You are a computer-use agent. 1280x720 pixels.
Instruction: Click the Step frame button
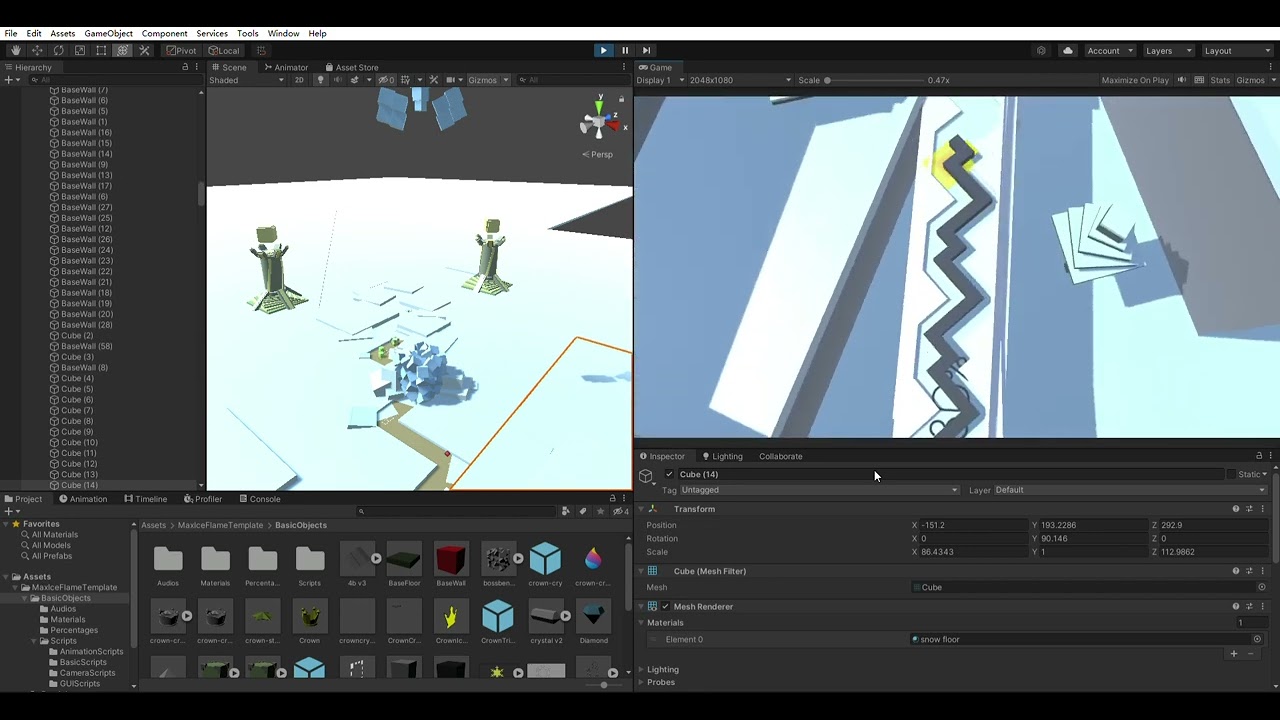point(646,50)
